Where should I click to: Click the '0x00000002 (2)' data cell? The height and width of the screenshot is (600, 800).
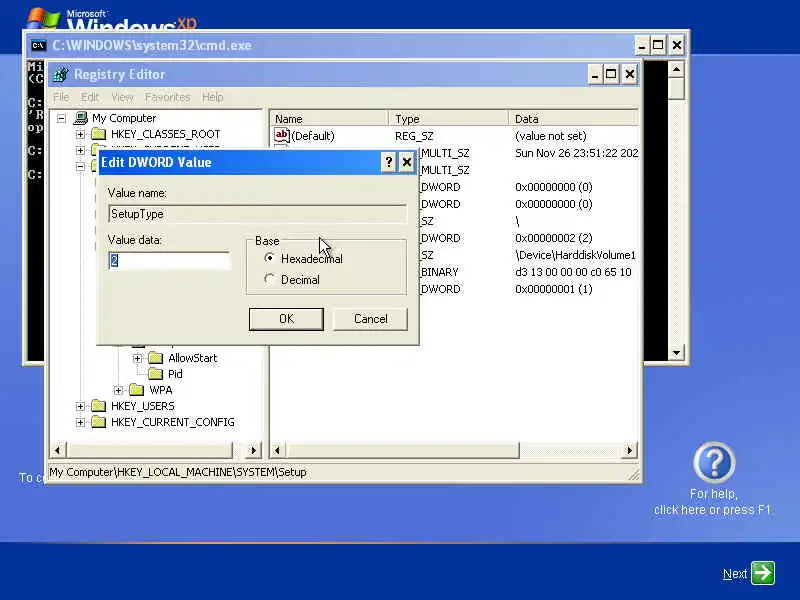554,238
